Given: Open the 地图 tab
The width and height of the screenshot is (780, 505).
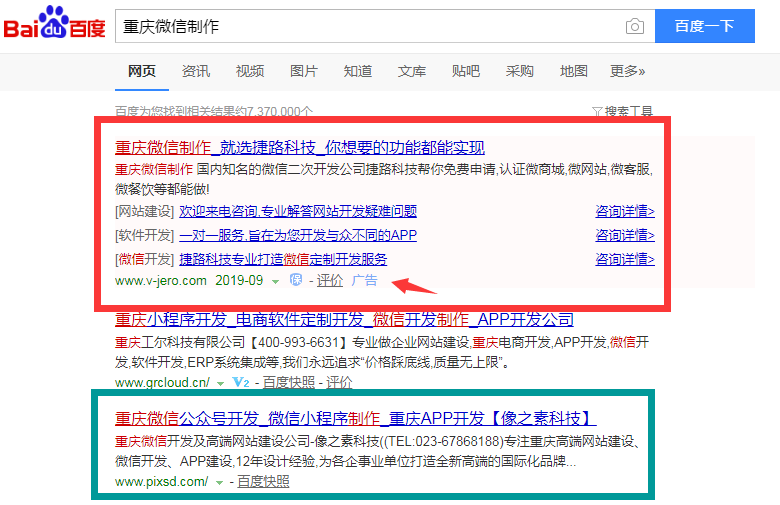Looking at the screenshot, I should pyautogui.click(x=574, y=71).
